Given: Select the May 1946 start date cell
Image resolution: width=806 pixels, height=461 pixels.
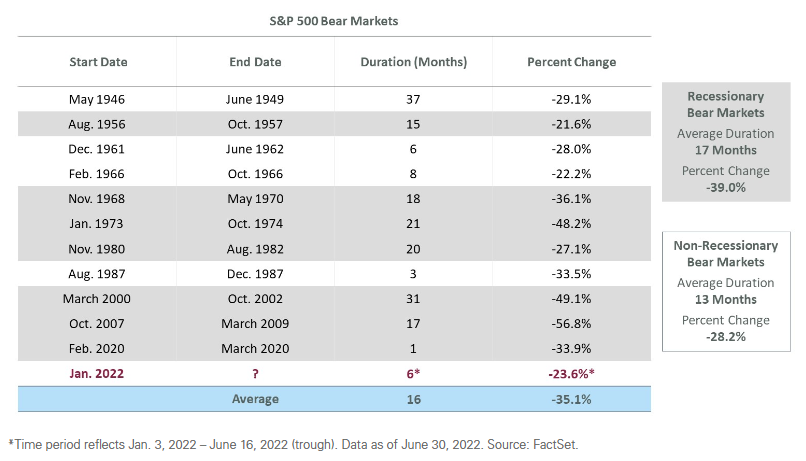Looking at the screenshot, I should point(98,100).
